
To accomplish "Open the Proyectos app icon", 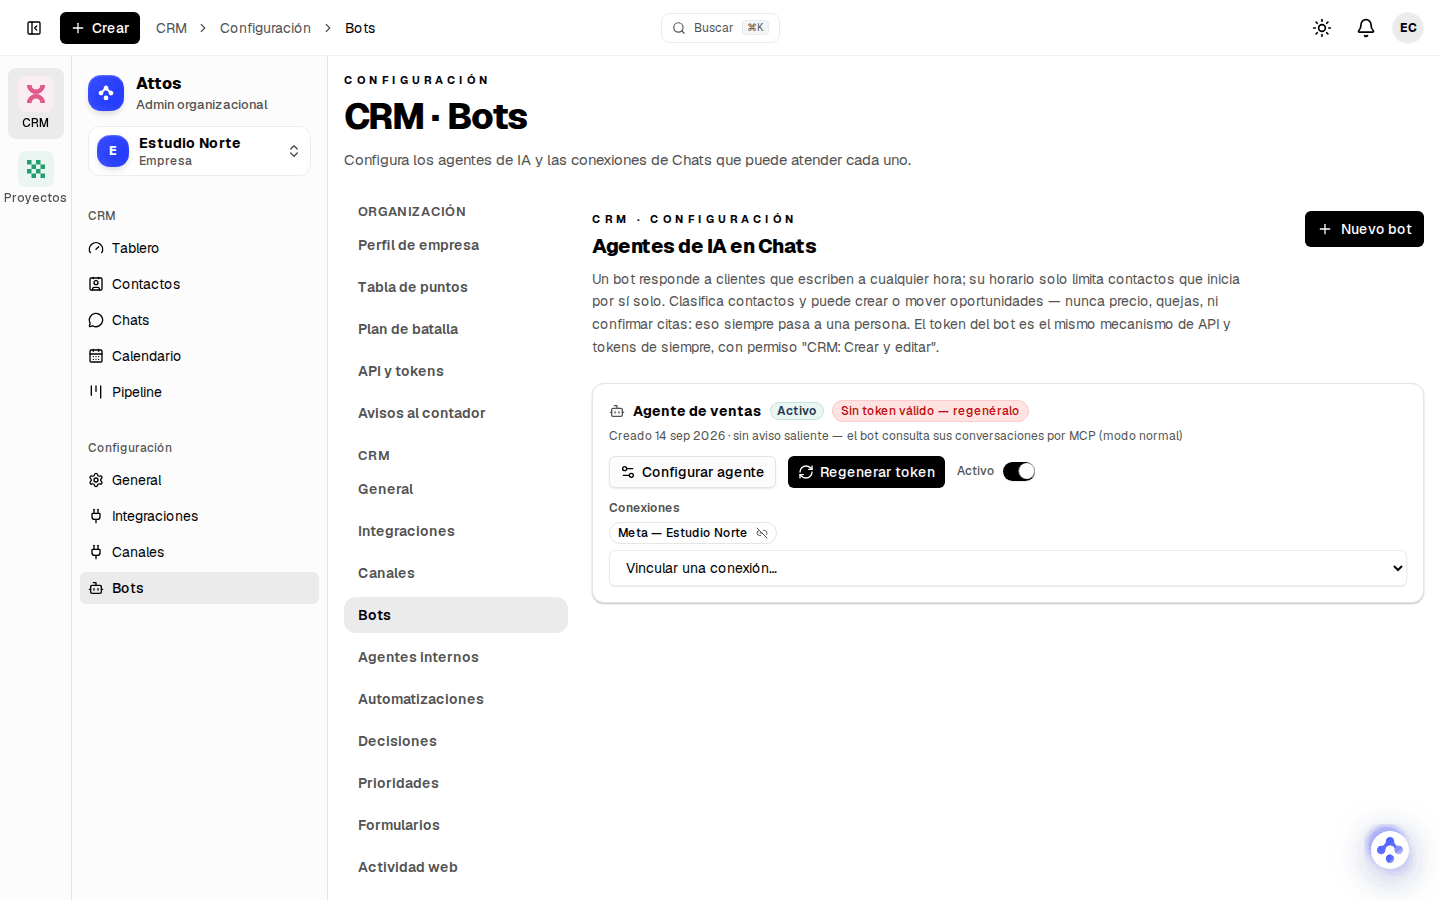I will (x=36, y=178).
